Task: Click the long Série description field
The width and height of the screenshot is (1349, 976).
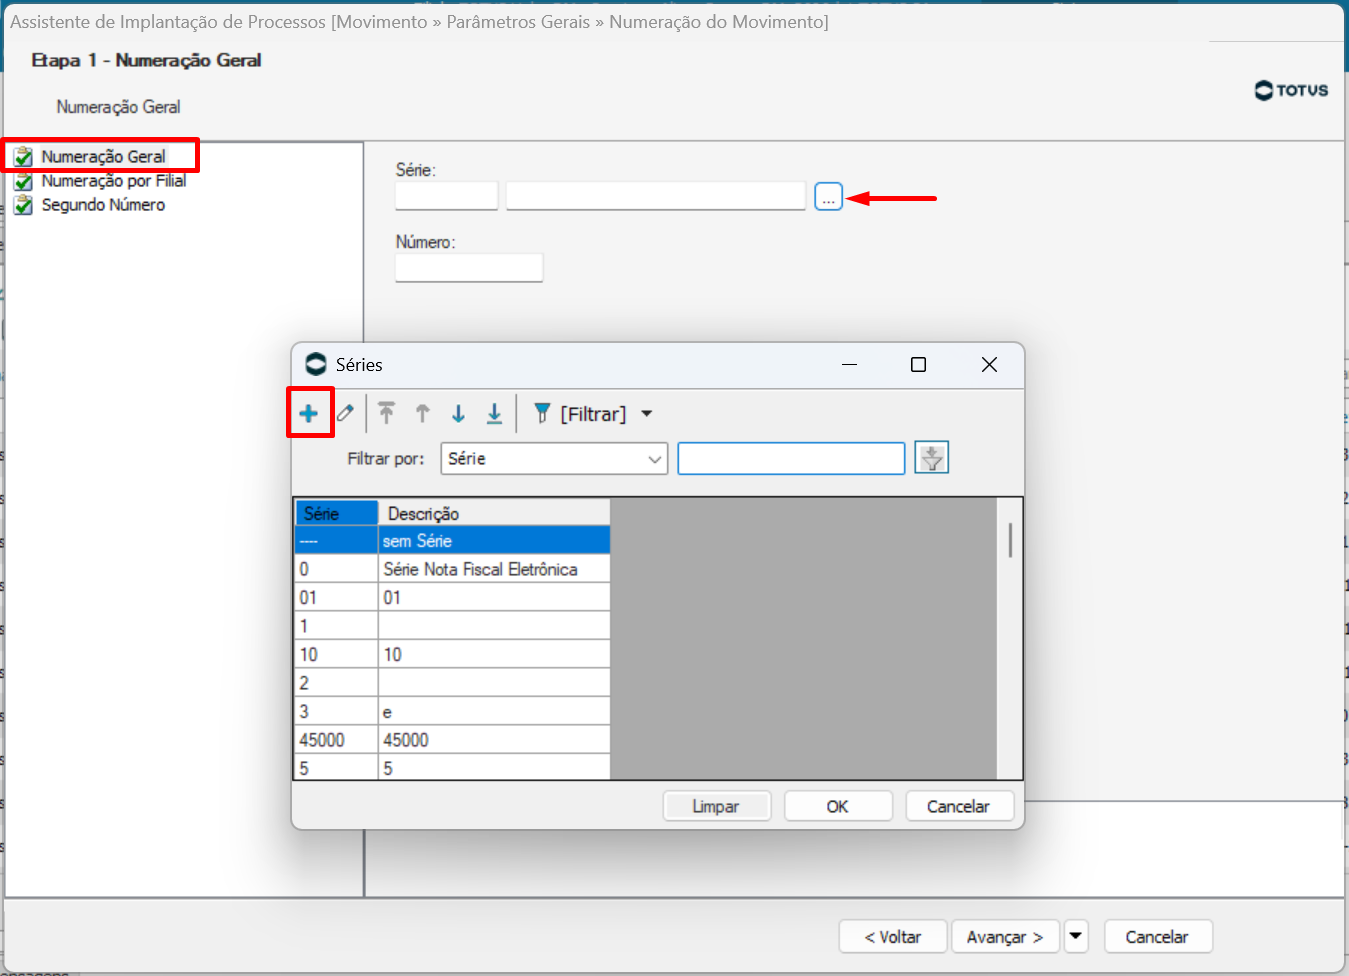Action: [656, 196]
